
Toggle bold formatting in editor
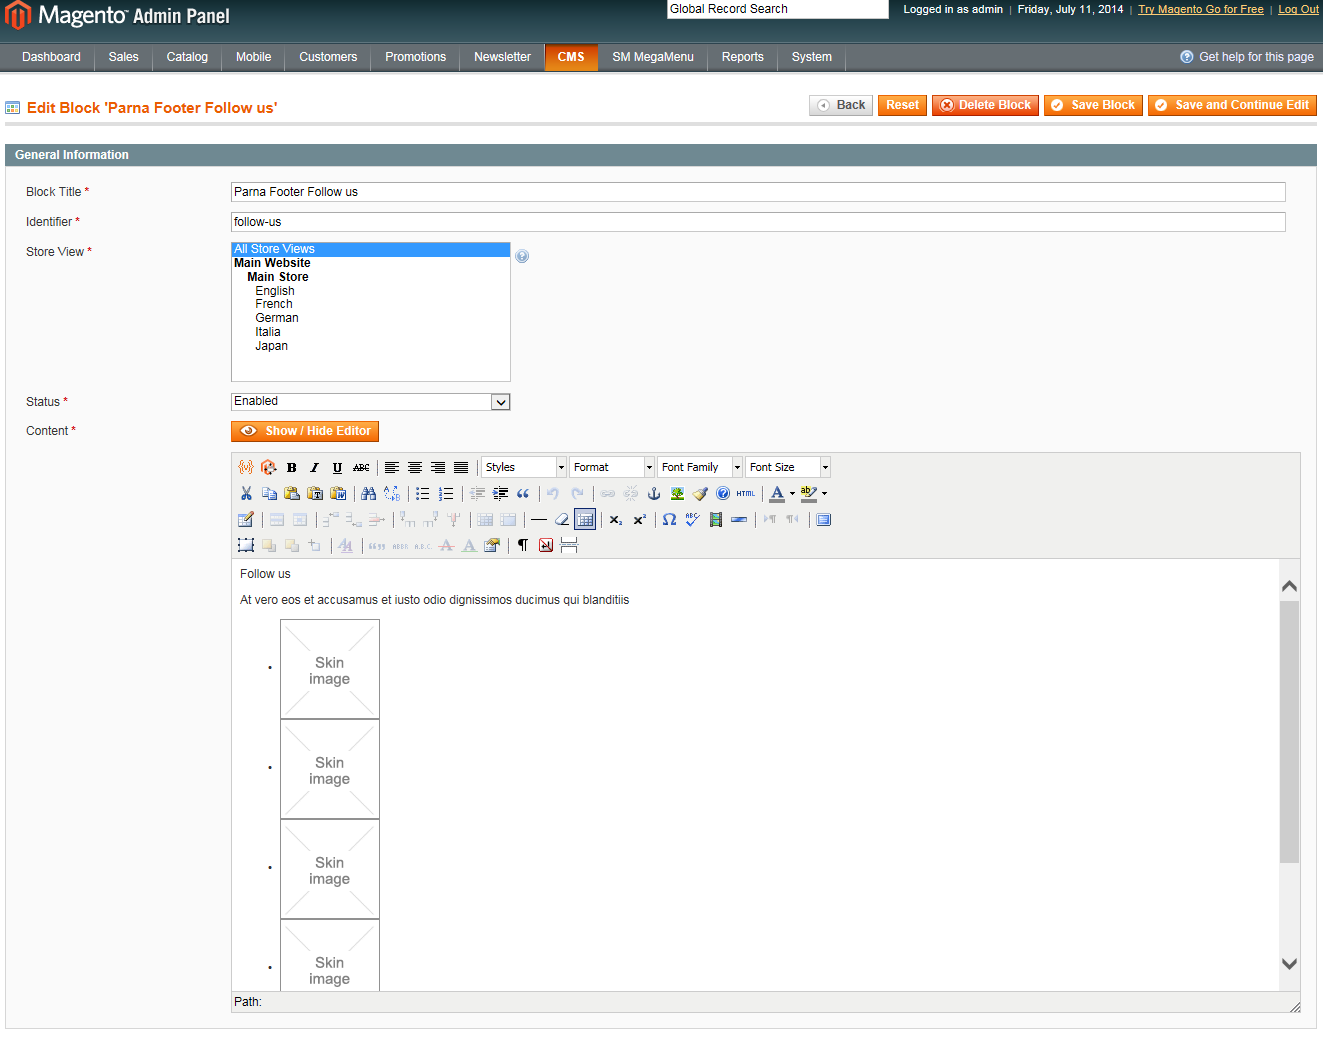point(291,467)
